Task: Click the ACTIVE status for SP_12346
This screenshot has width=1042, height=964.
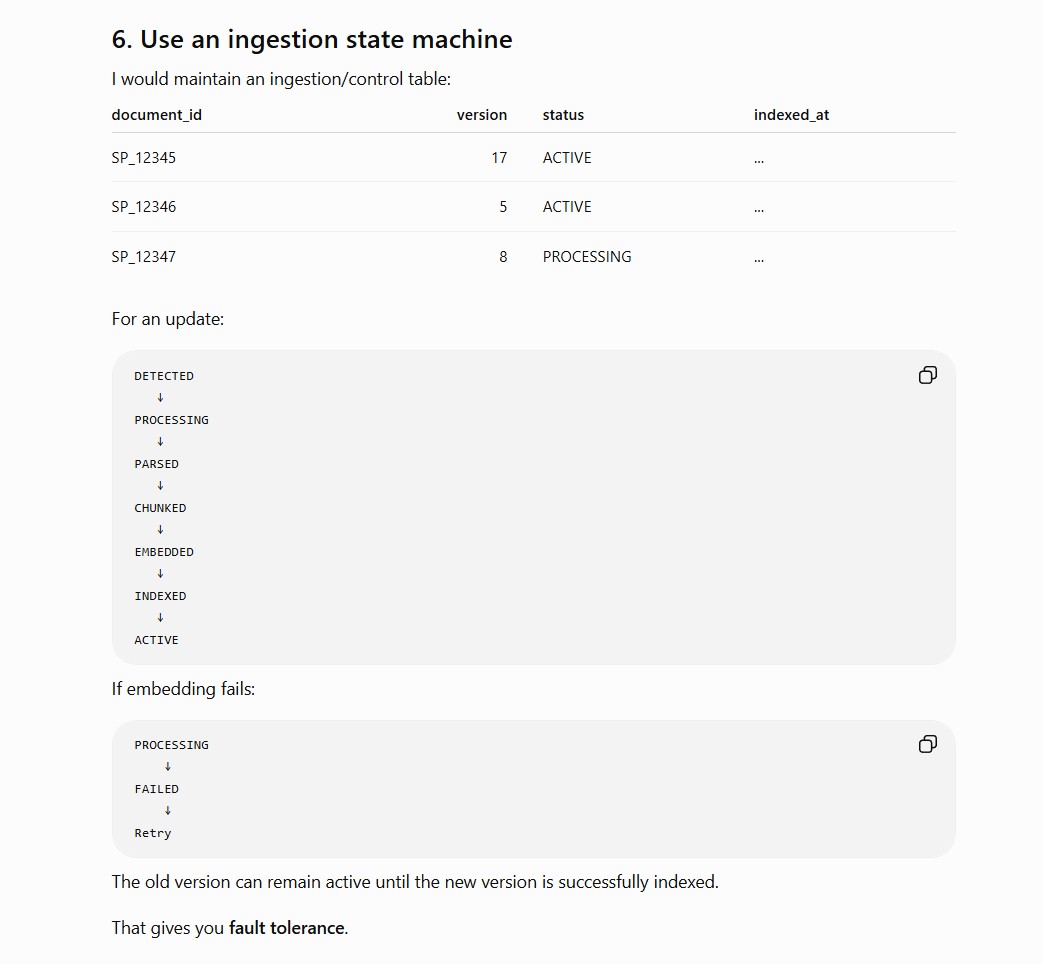Action: pos(567,207)
